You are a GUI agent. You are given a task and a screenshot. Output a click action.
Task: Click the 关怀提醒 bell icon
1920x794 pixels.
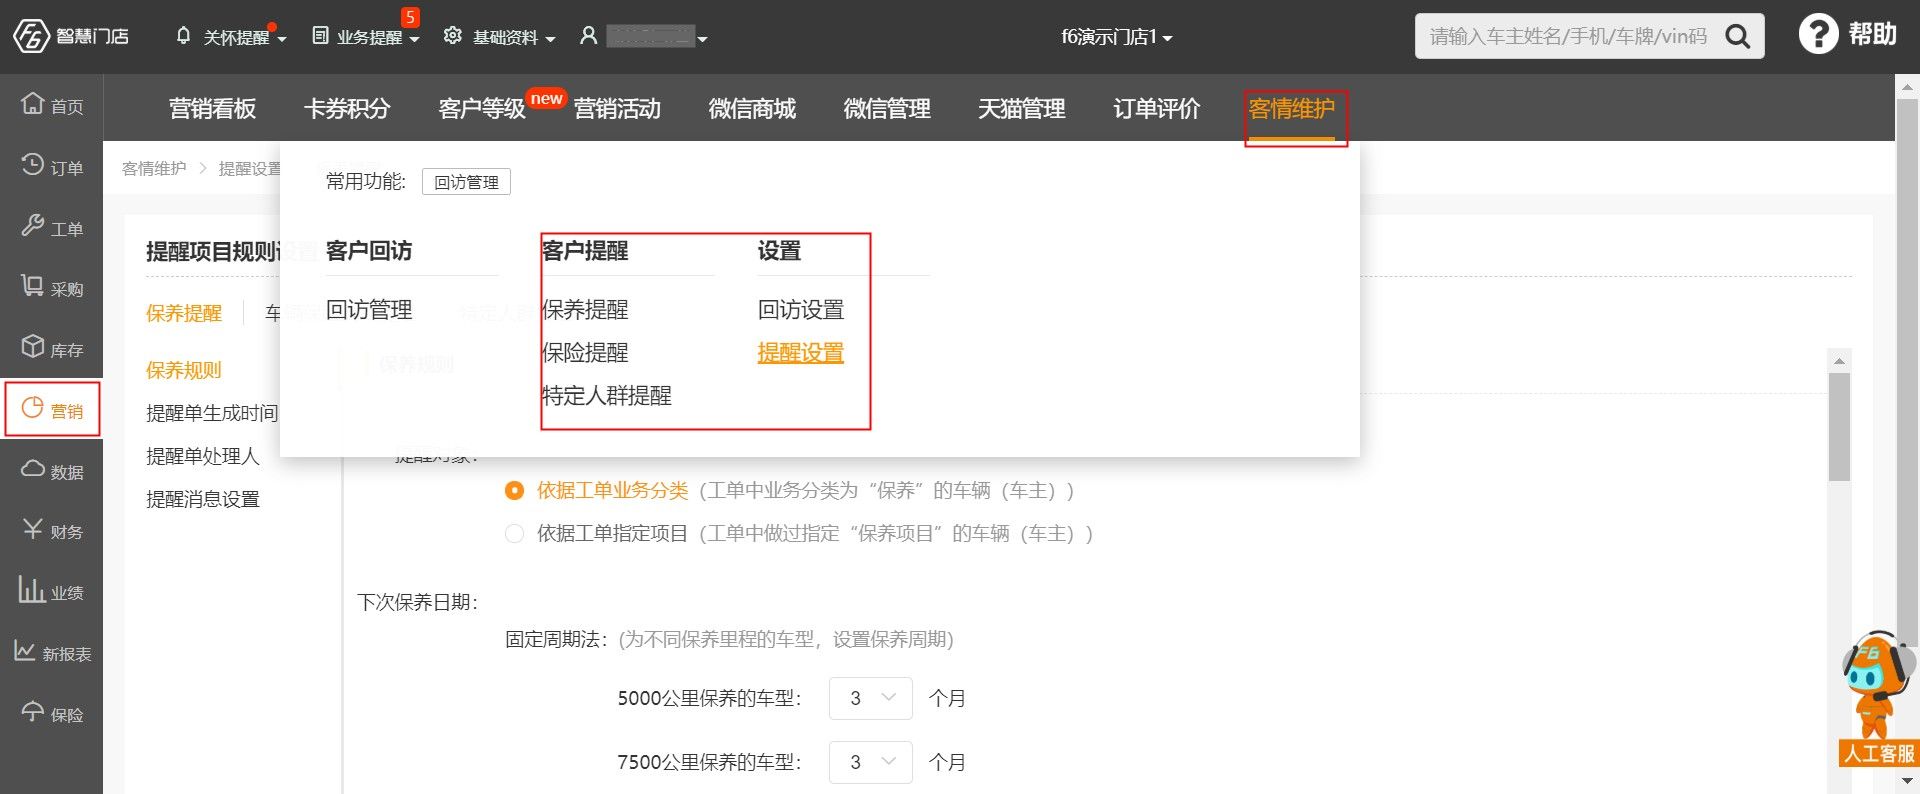[x=183, y=36]
